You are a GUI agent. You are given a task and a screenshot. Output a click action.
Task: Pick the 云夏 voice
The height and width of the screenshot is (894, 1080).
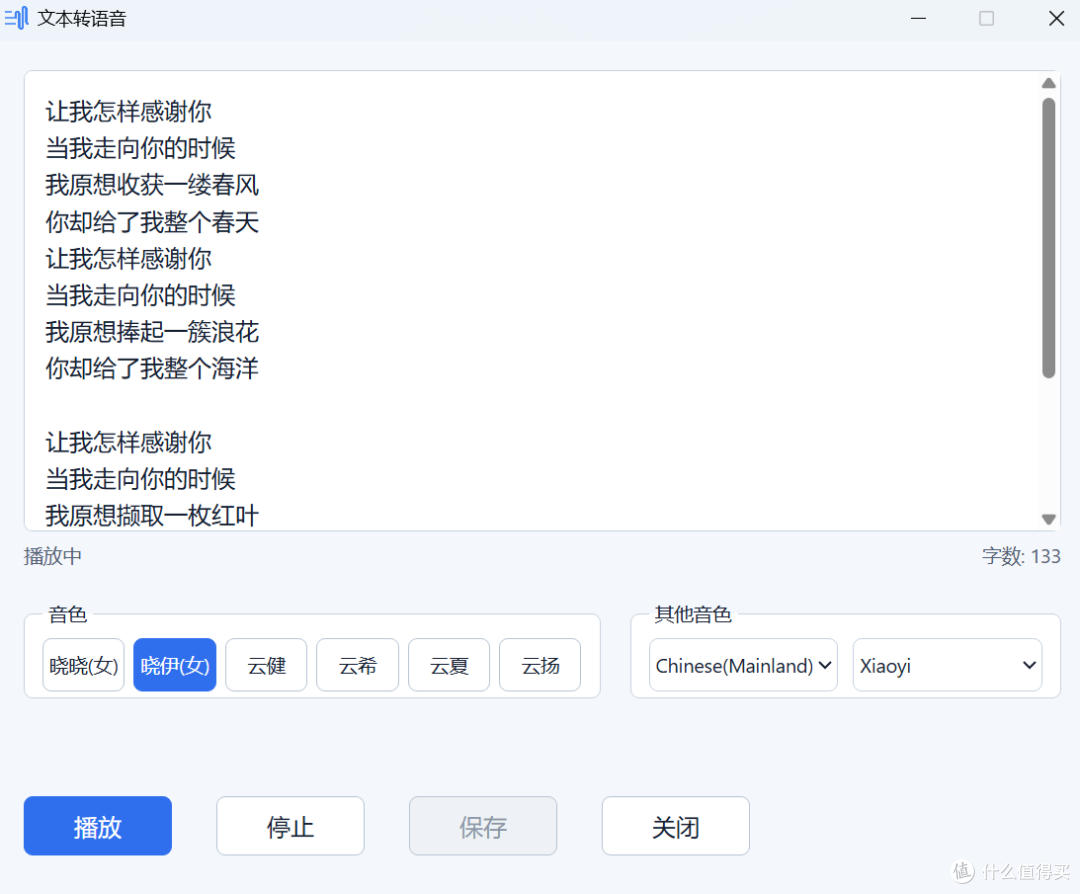(x=449, y=665)
